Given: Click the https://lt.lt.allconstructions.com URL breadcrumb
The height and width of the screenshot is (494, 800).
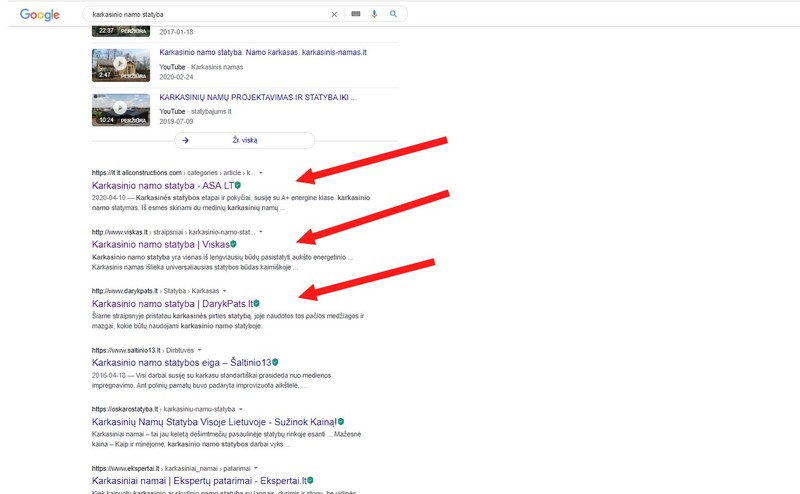Looking at the screenshot, I should tap(173, 172).
